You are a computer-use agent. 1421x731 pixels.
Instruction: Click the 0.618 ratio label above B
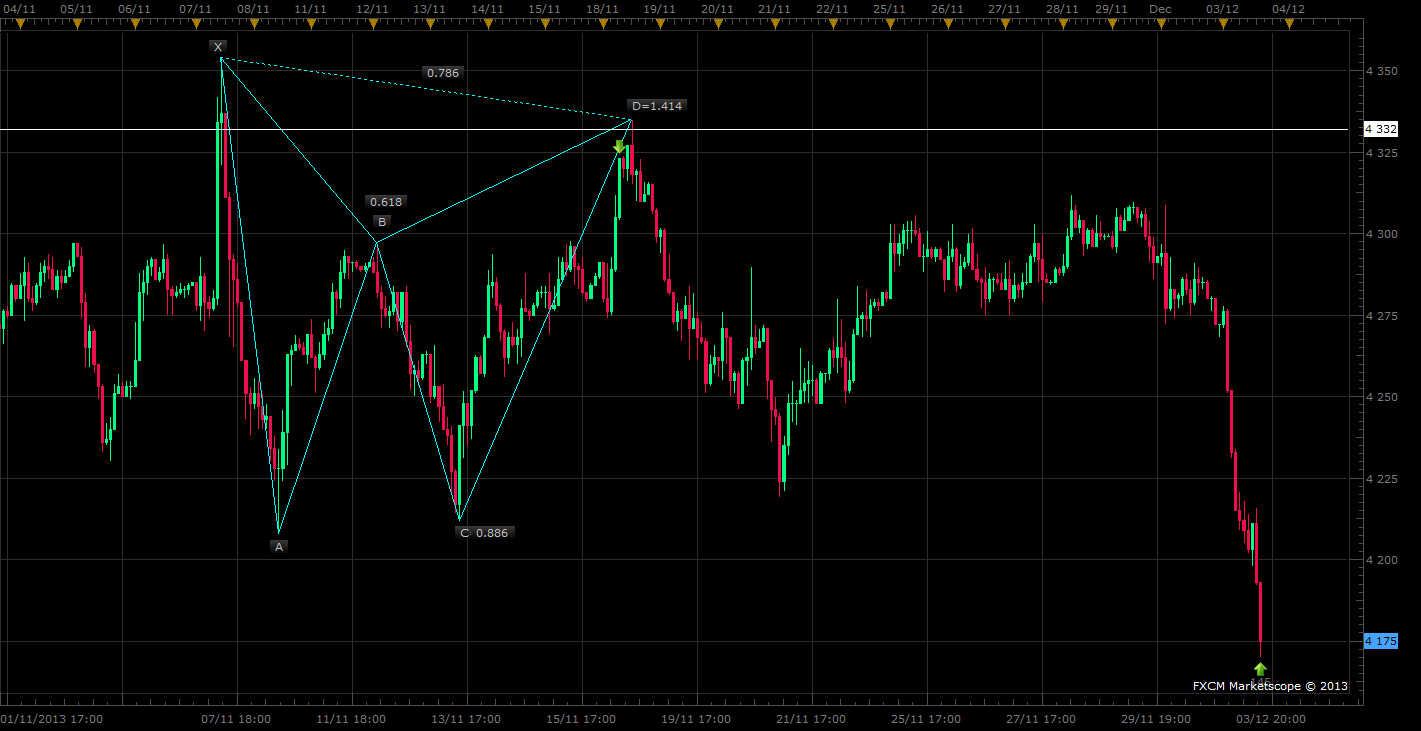click(x=385, y=201)
